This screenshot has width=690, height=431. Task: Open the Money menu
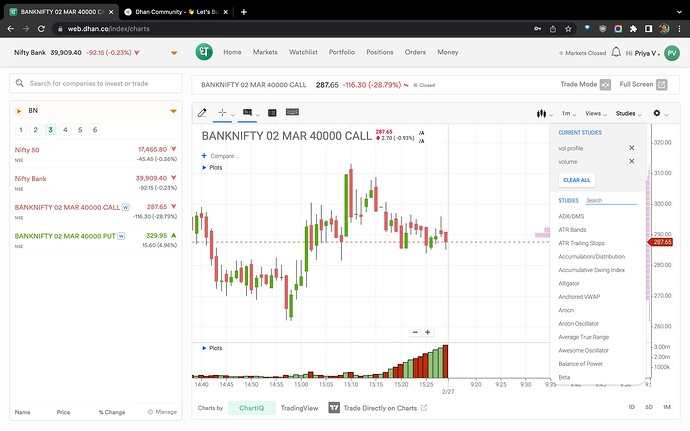click(x=448, y=52)
